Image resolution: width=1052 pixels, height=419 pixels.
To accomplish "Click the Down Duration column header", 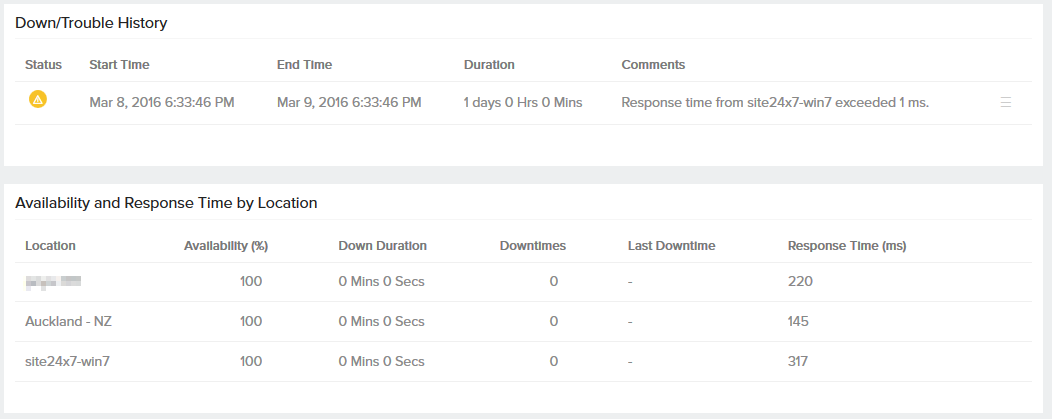I will 382,246.
